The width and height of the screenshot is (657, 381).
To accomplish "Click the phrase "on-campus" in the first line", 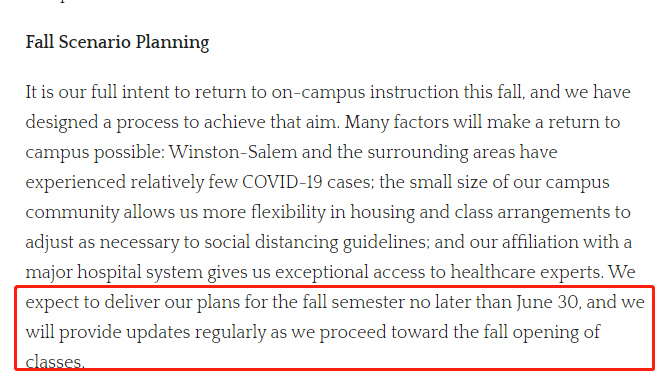I will click(318, 93).
